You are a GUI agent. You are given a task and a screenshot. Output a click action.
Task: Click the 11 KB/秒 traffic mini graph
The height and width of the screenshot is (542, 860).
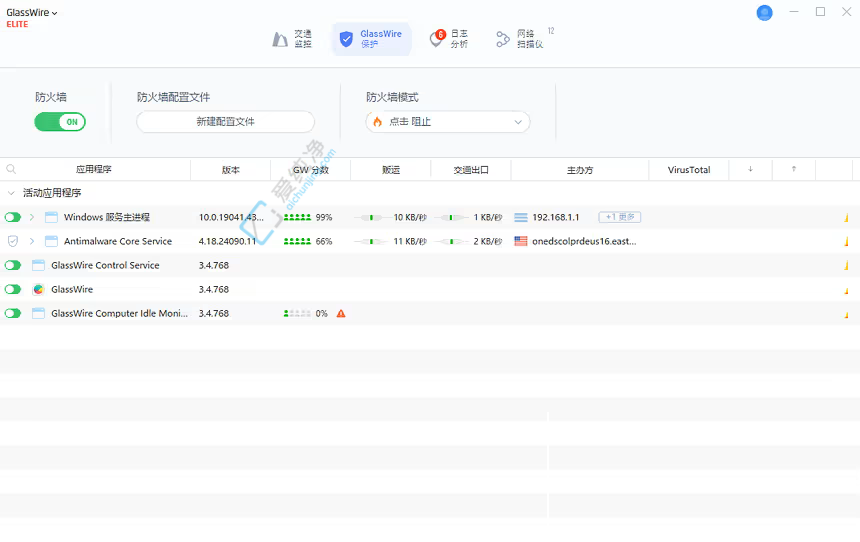tap(371, 241)
